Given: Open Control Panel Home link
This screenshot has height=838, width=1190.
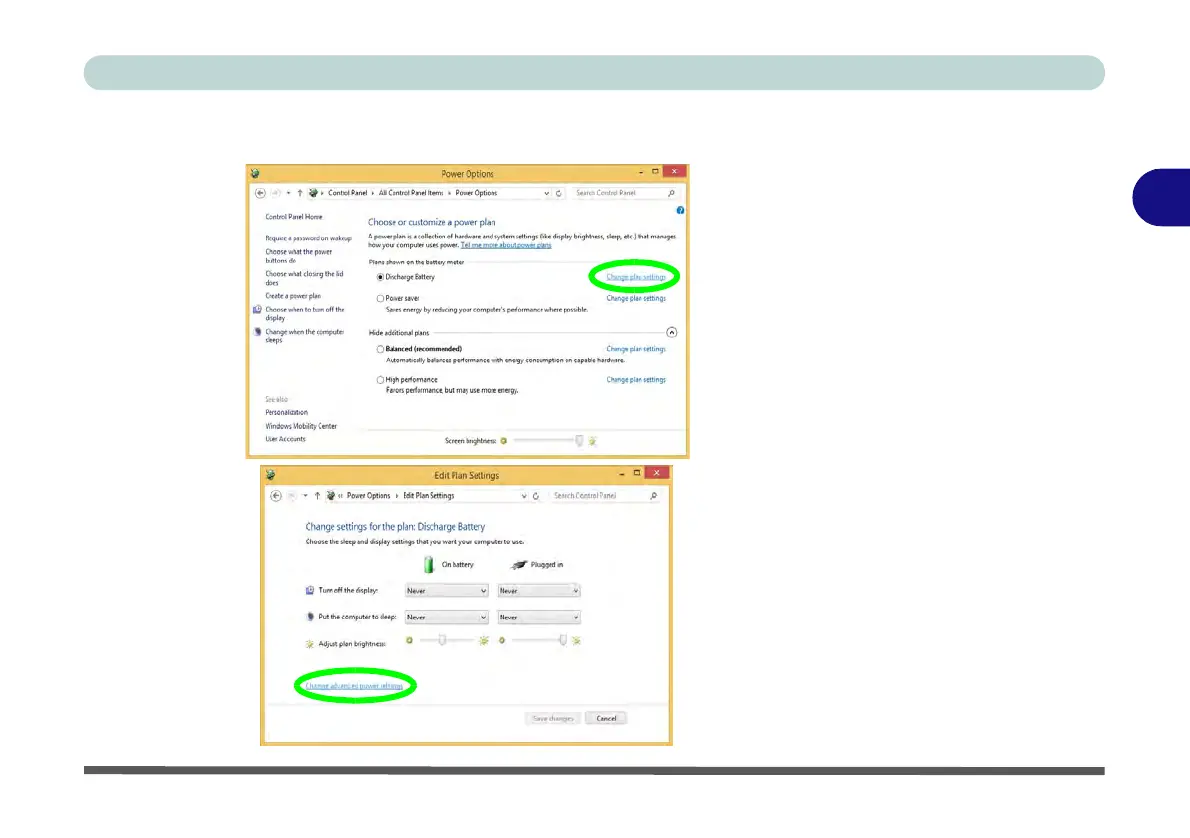Looking at the screenshot, I should (294, 217).
